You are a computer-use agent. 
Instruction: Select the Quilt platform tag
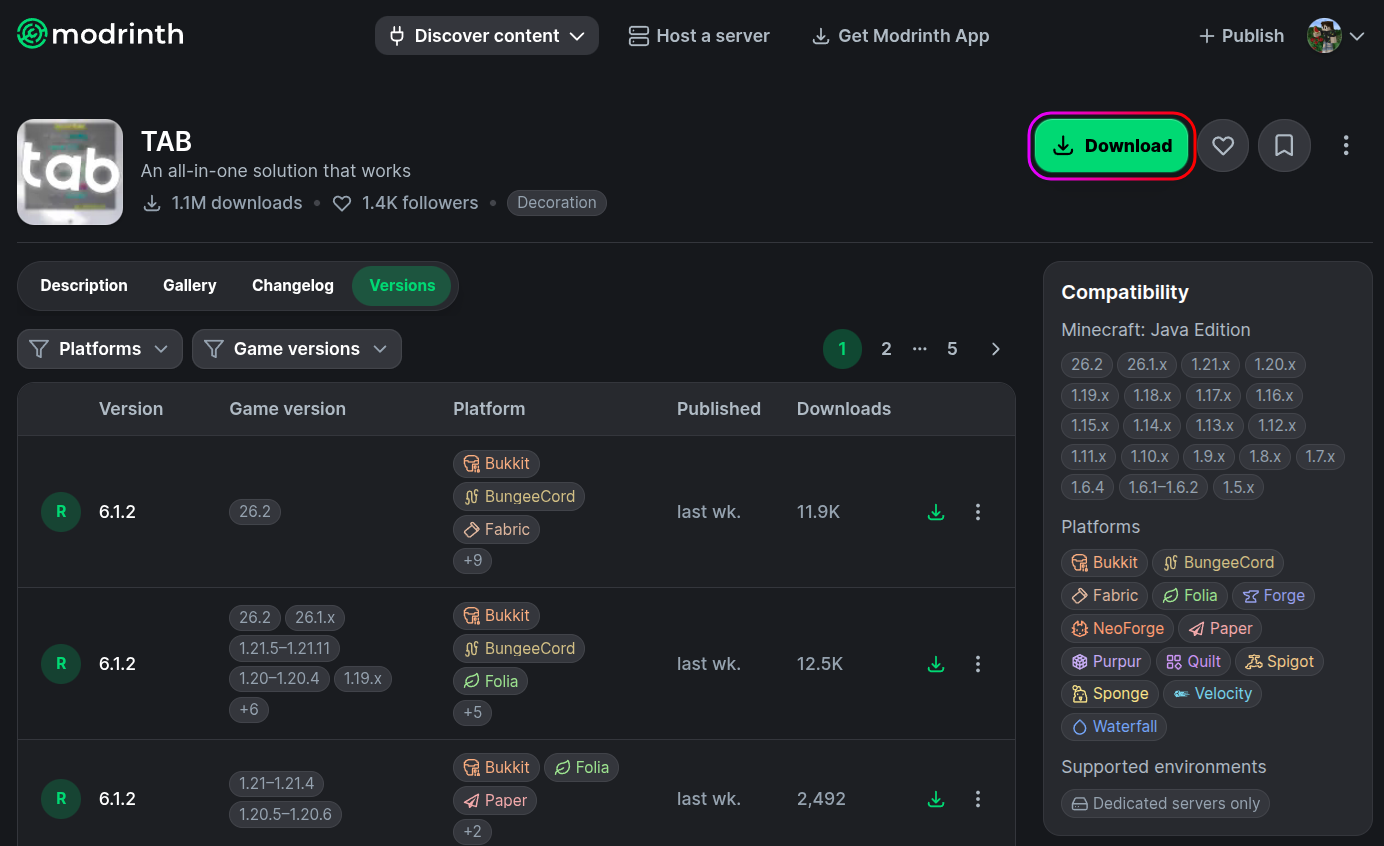pos(1193,662)
